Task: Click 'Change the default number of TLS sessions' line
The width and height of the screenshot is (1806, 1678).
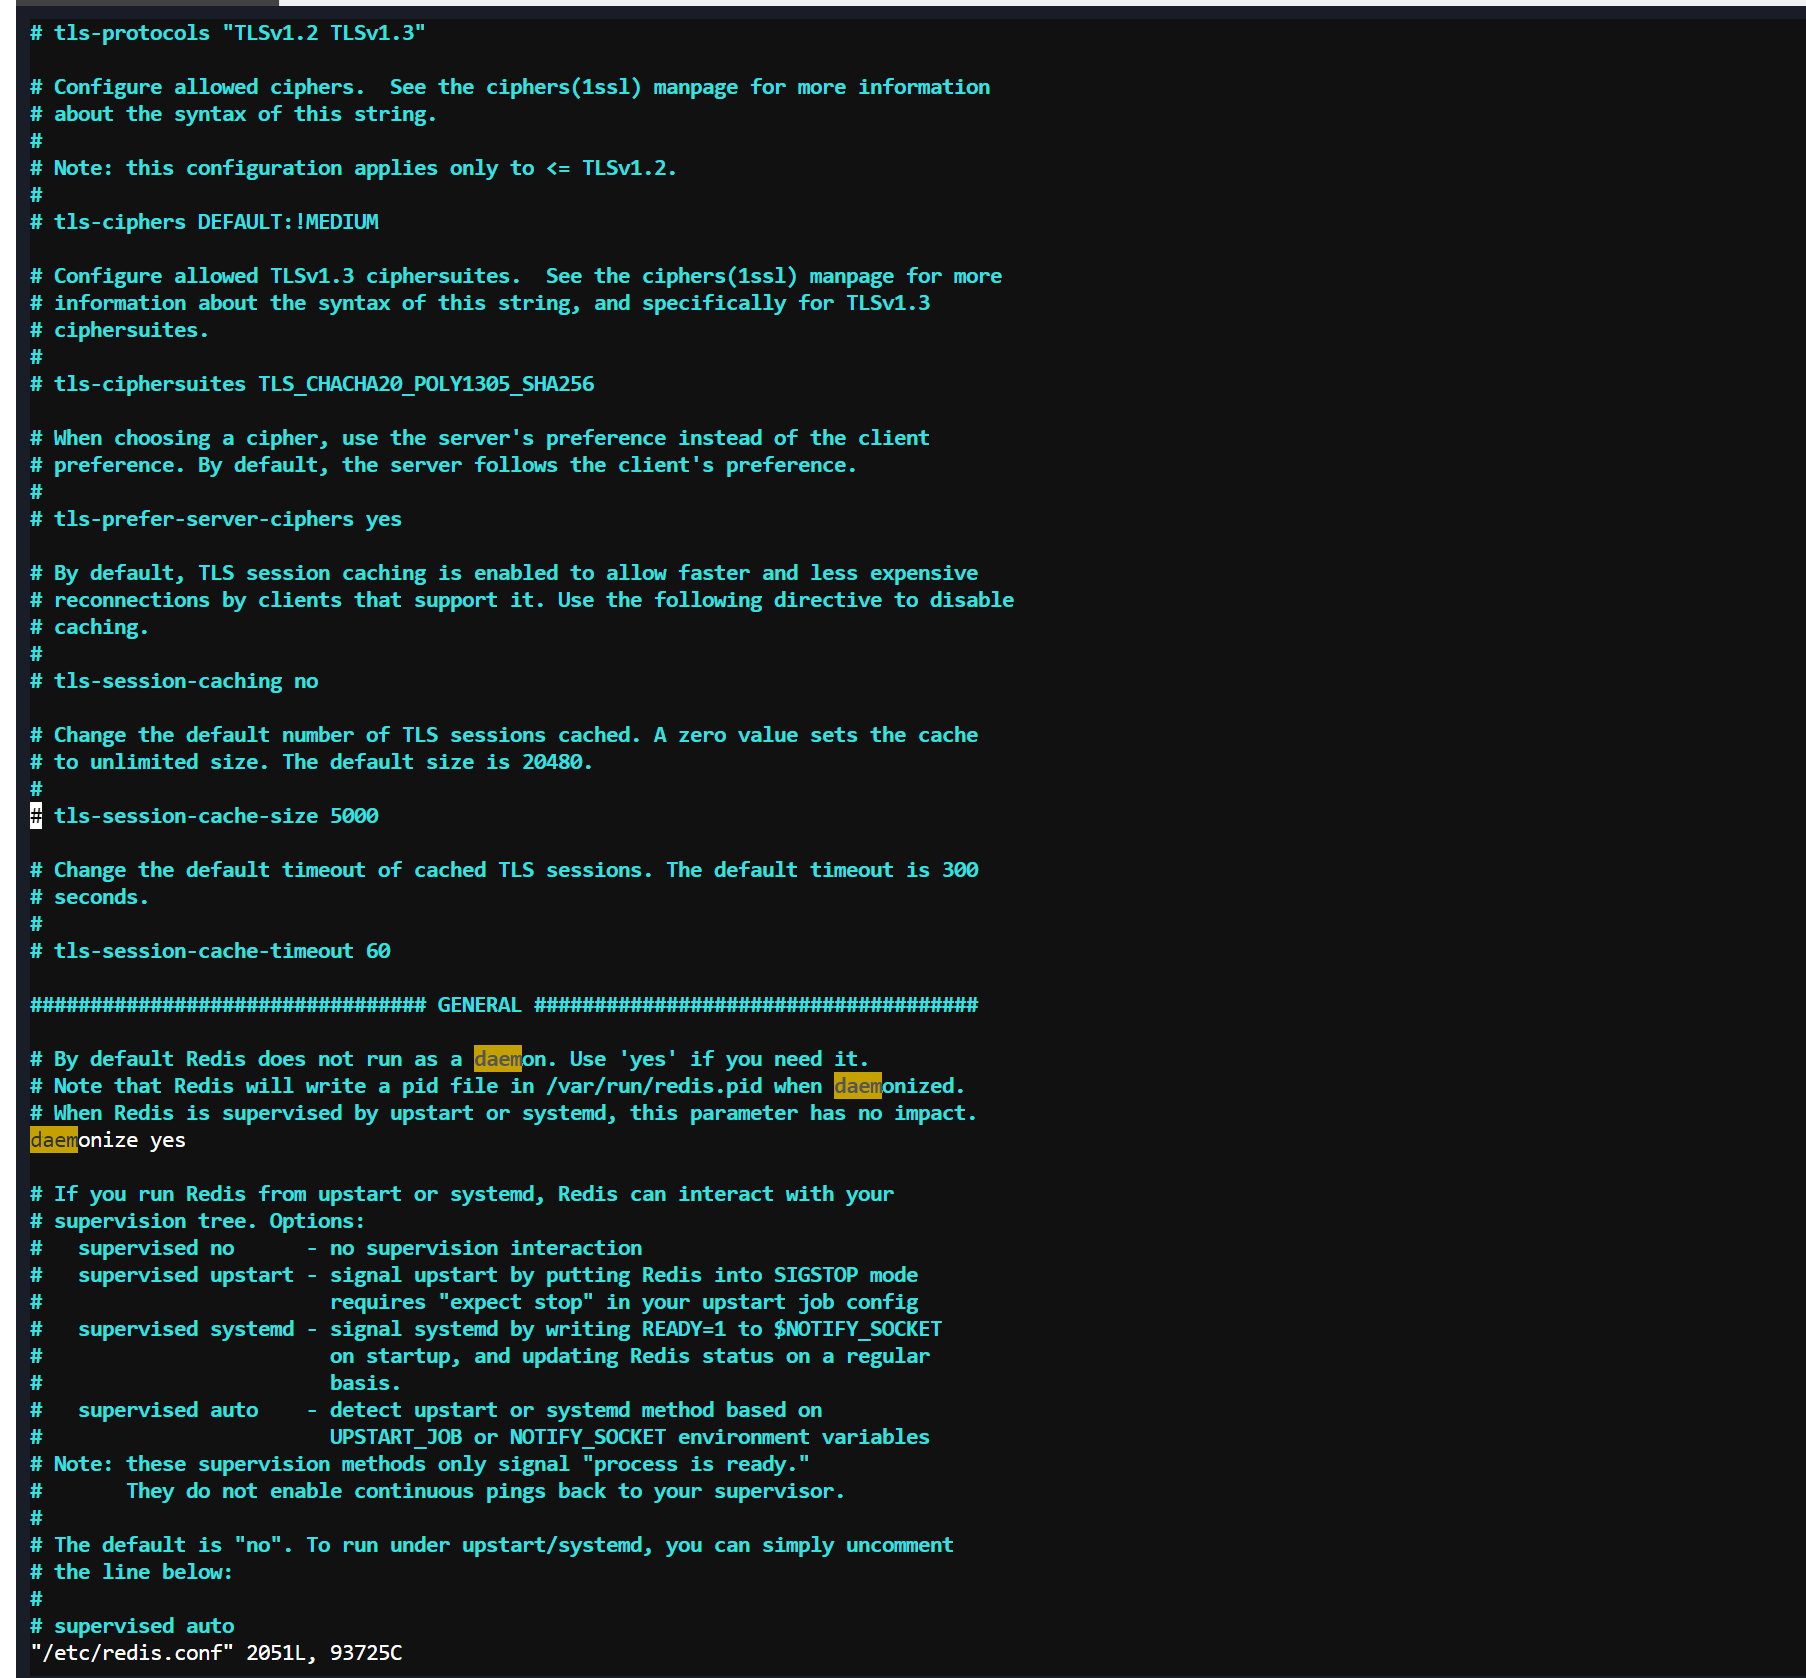Action: [504, 735]
